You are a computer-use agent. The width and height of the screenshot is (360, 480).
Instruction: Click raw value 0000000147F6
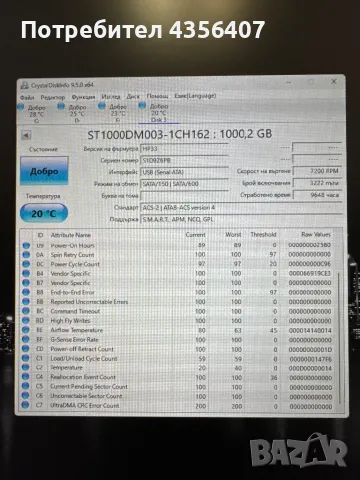tap(310, 359)
